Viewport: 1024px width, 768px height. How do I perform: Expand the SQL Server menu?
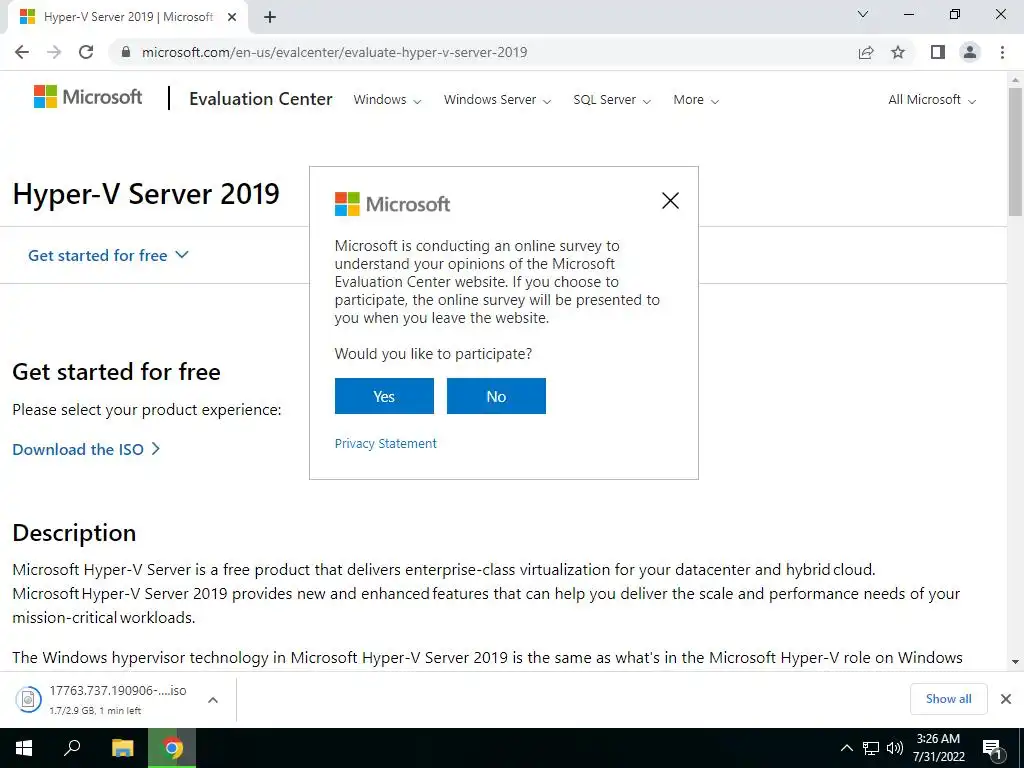point(612,100)
